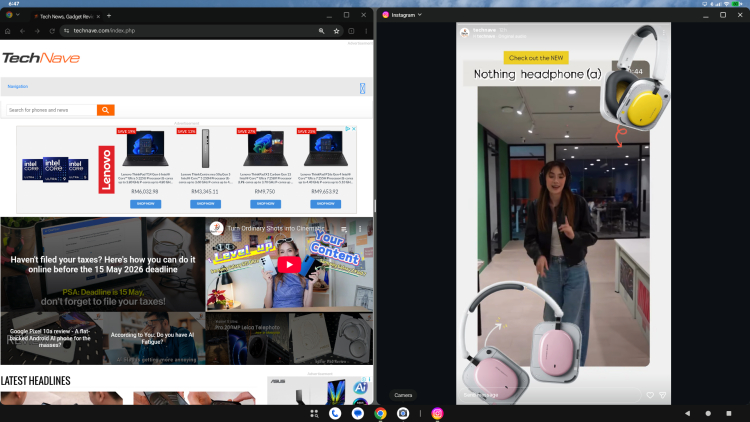Open the AI Fatigue article
The height and width of the screenshot is (422, 750).
pyautogui.click(x=154, y=338)
